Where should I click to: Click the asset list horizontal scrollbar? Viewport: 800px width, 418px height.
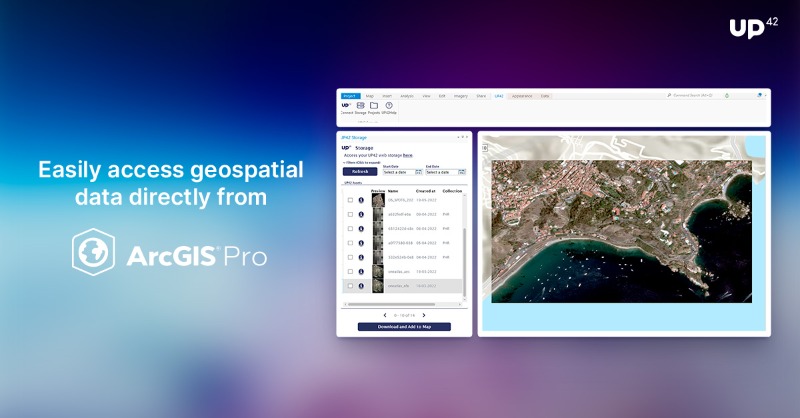(391, 304)
